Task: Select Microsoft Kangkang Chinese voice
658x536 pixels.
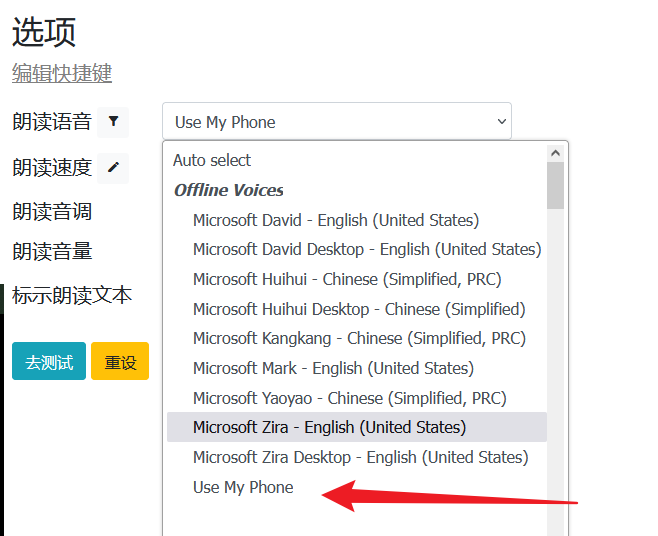Action: coord(359,338)
